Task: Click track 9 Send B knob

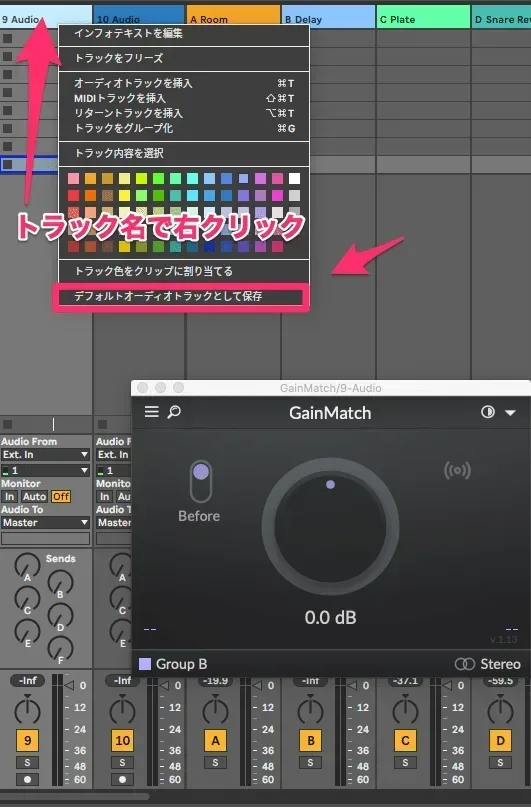Action: click(60, 583)
